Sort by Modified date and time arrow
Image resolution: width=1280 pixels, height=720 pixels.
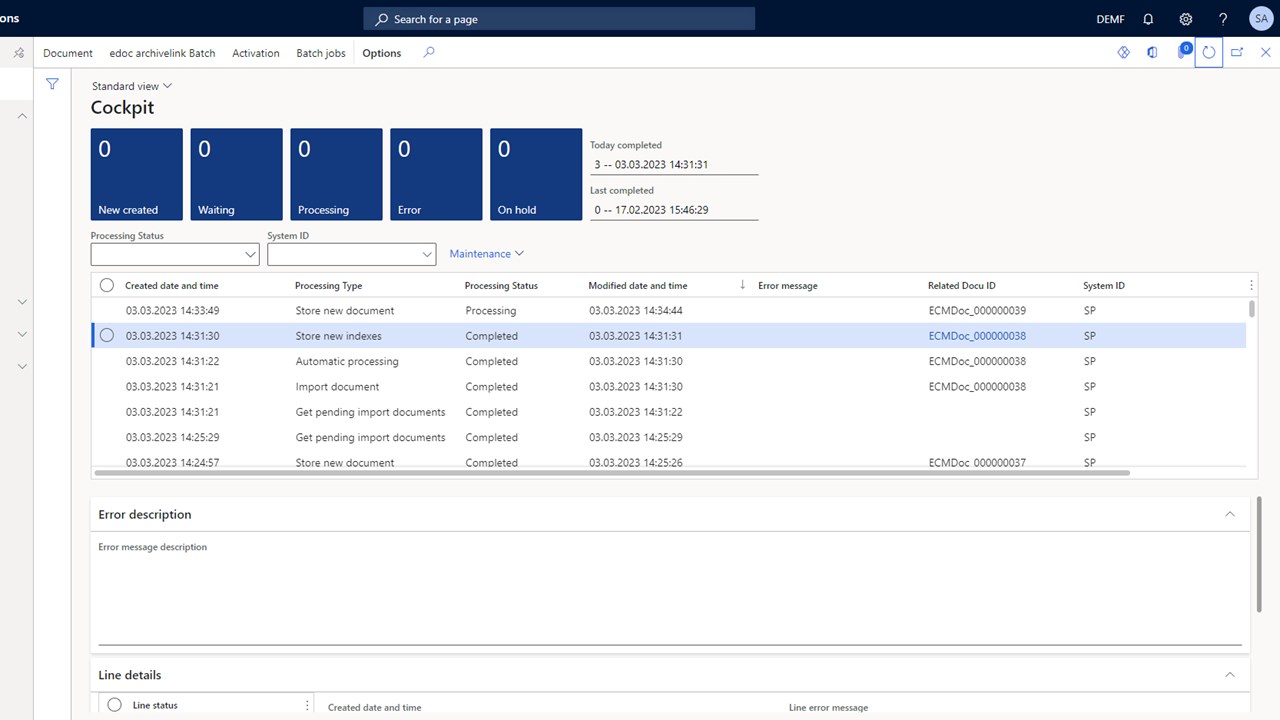pos(742,285)
